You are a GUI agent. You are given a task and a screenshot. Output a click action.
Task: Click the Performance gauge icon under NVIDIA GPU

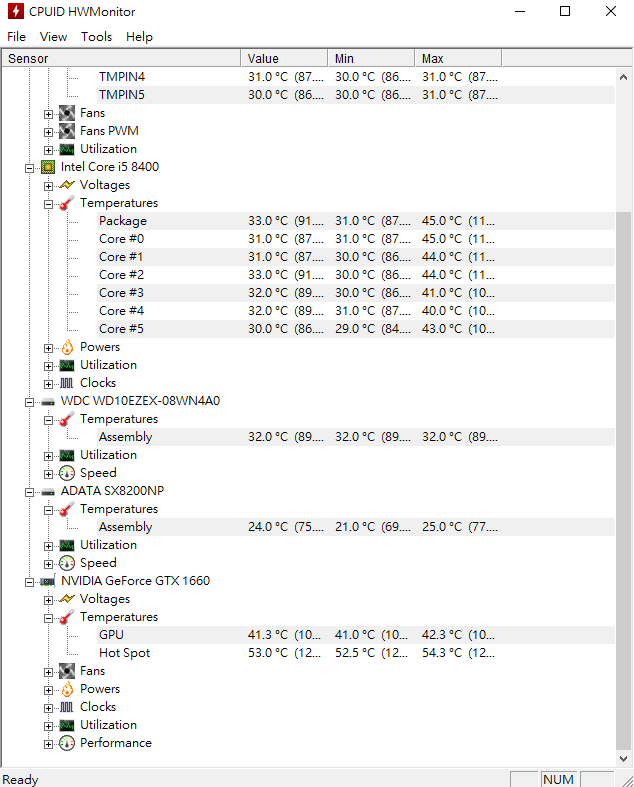coord(67,743)
